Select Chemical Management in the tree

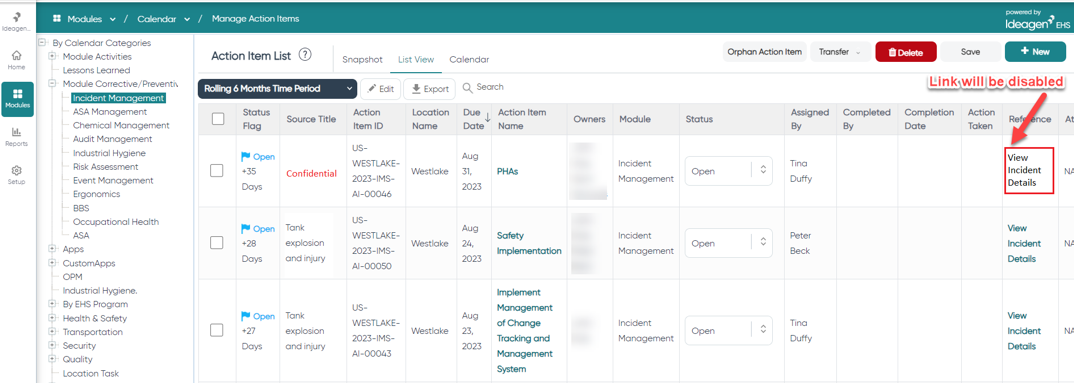pos(121,125)
